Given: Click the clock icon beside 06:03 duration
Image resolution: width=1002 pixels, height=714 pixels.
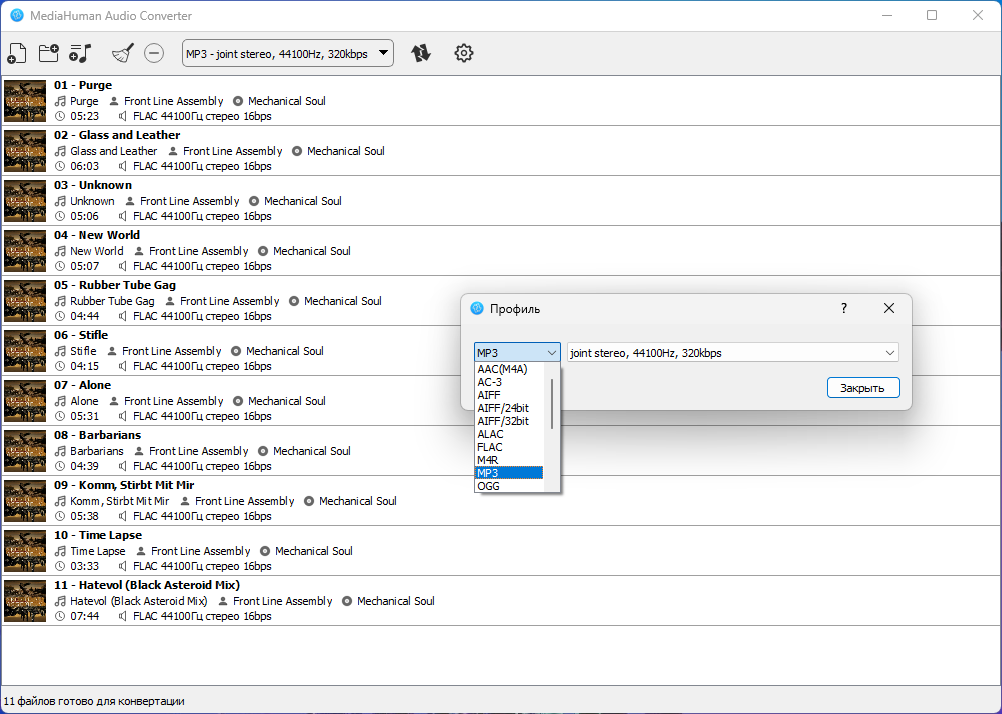Looking at the screenshot, I should pos(60,166).
